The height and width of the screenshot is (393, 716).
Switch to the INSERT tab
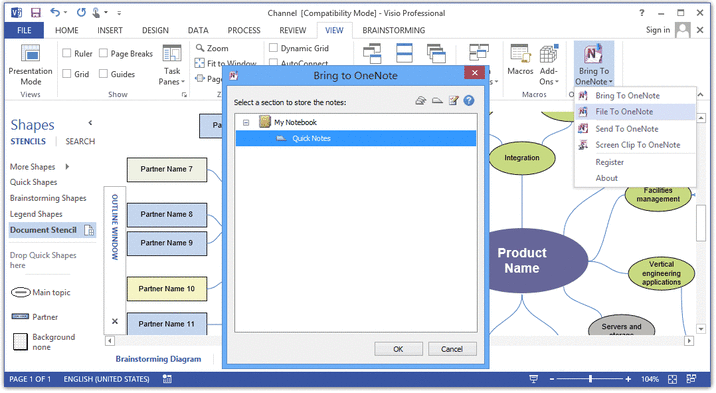[x=110, y=30]
